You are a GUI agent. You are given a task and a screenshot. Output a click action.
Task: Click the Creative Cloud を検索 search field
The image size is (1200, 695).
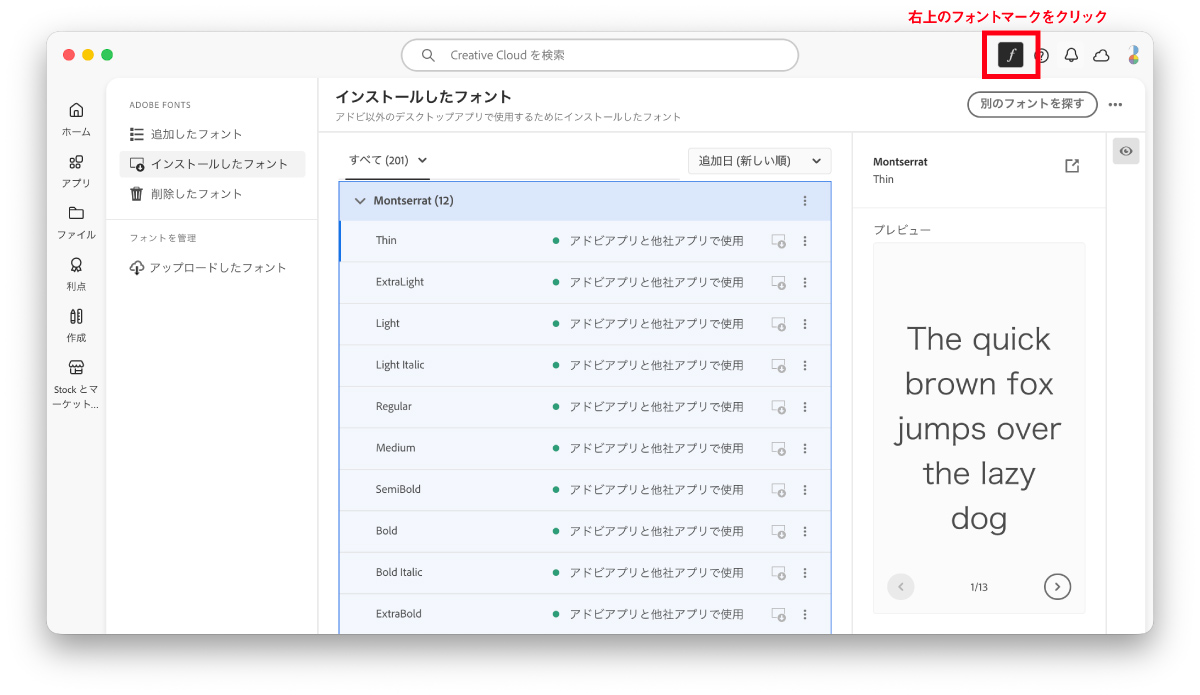coord(600,55)
